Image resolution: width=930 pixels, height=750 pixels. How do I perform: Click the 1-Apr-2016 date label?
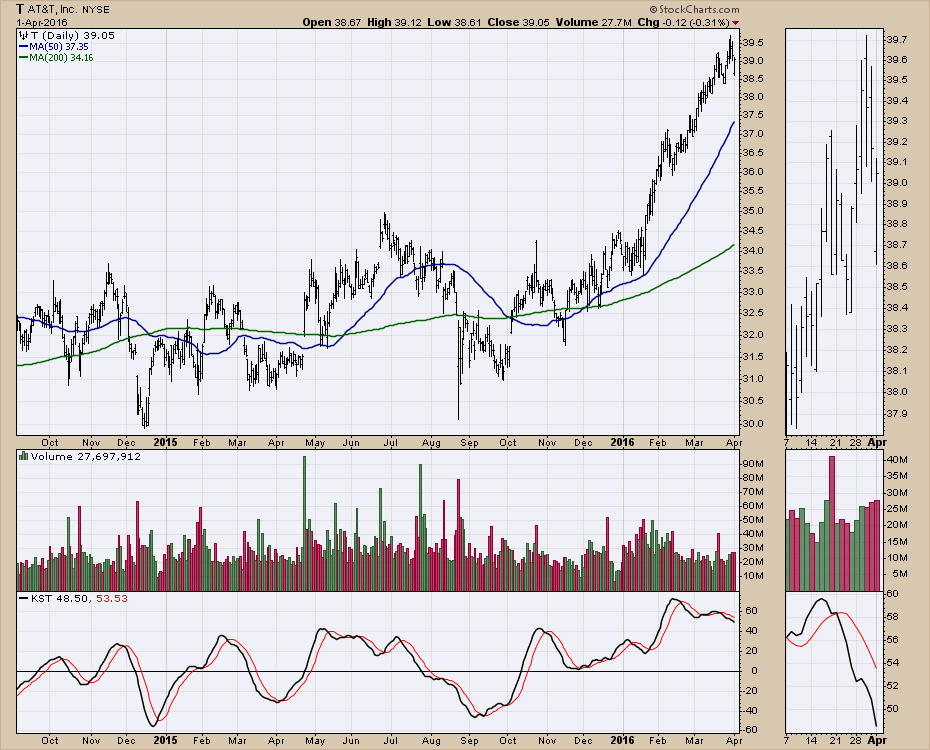pyautogui.click(x=42, y=23)
